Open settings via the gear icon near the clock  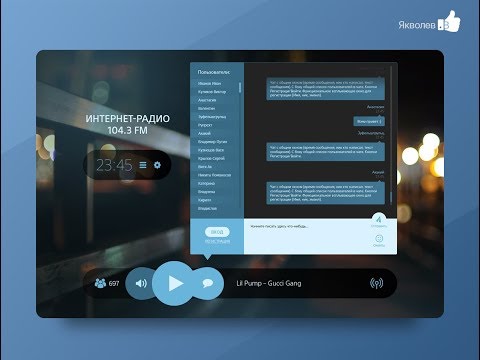tap(157, 165)
